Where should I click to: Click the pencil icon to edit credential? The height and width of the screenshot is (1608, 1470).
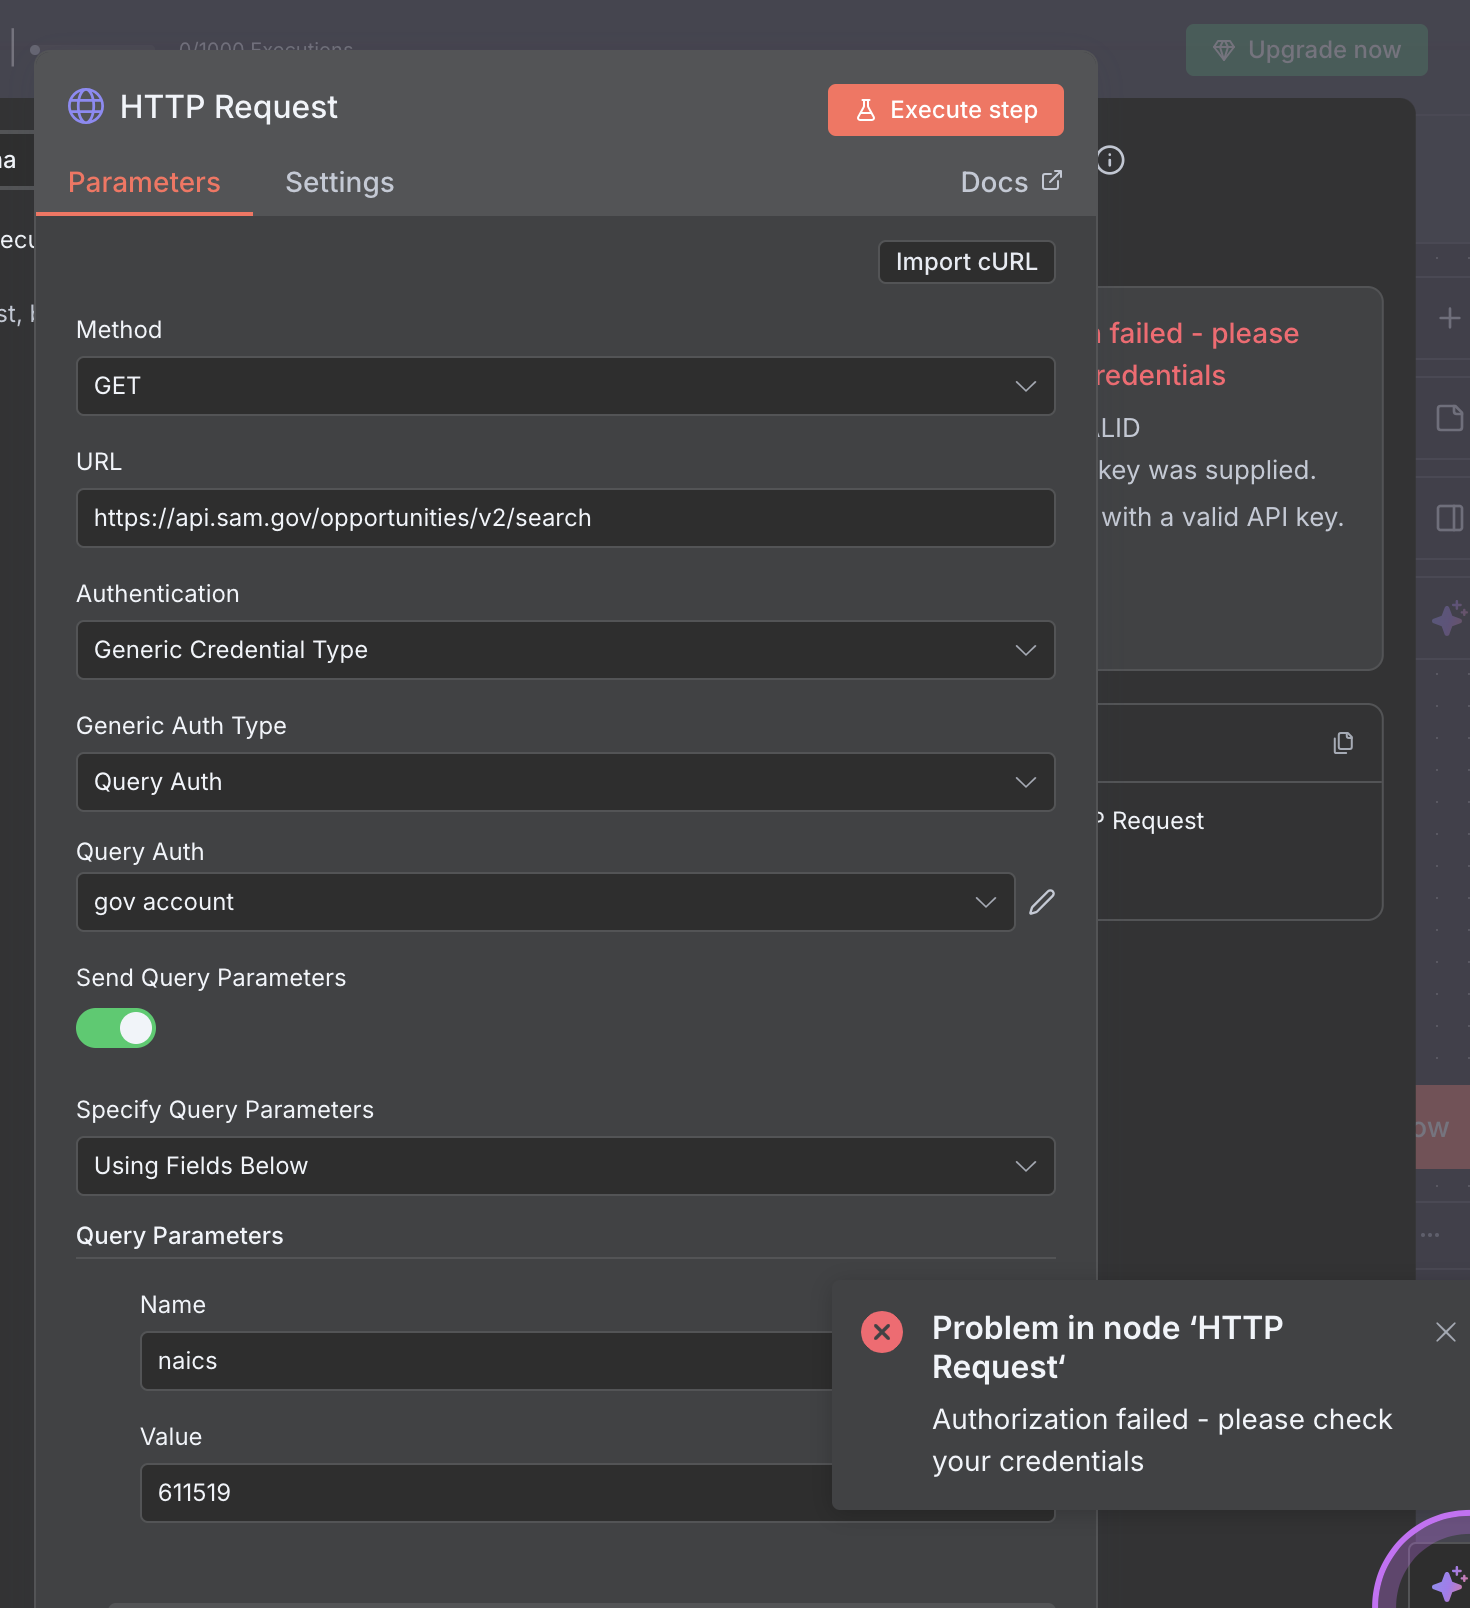[1042, 902]
